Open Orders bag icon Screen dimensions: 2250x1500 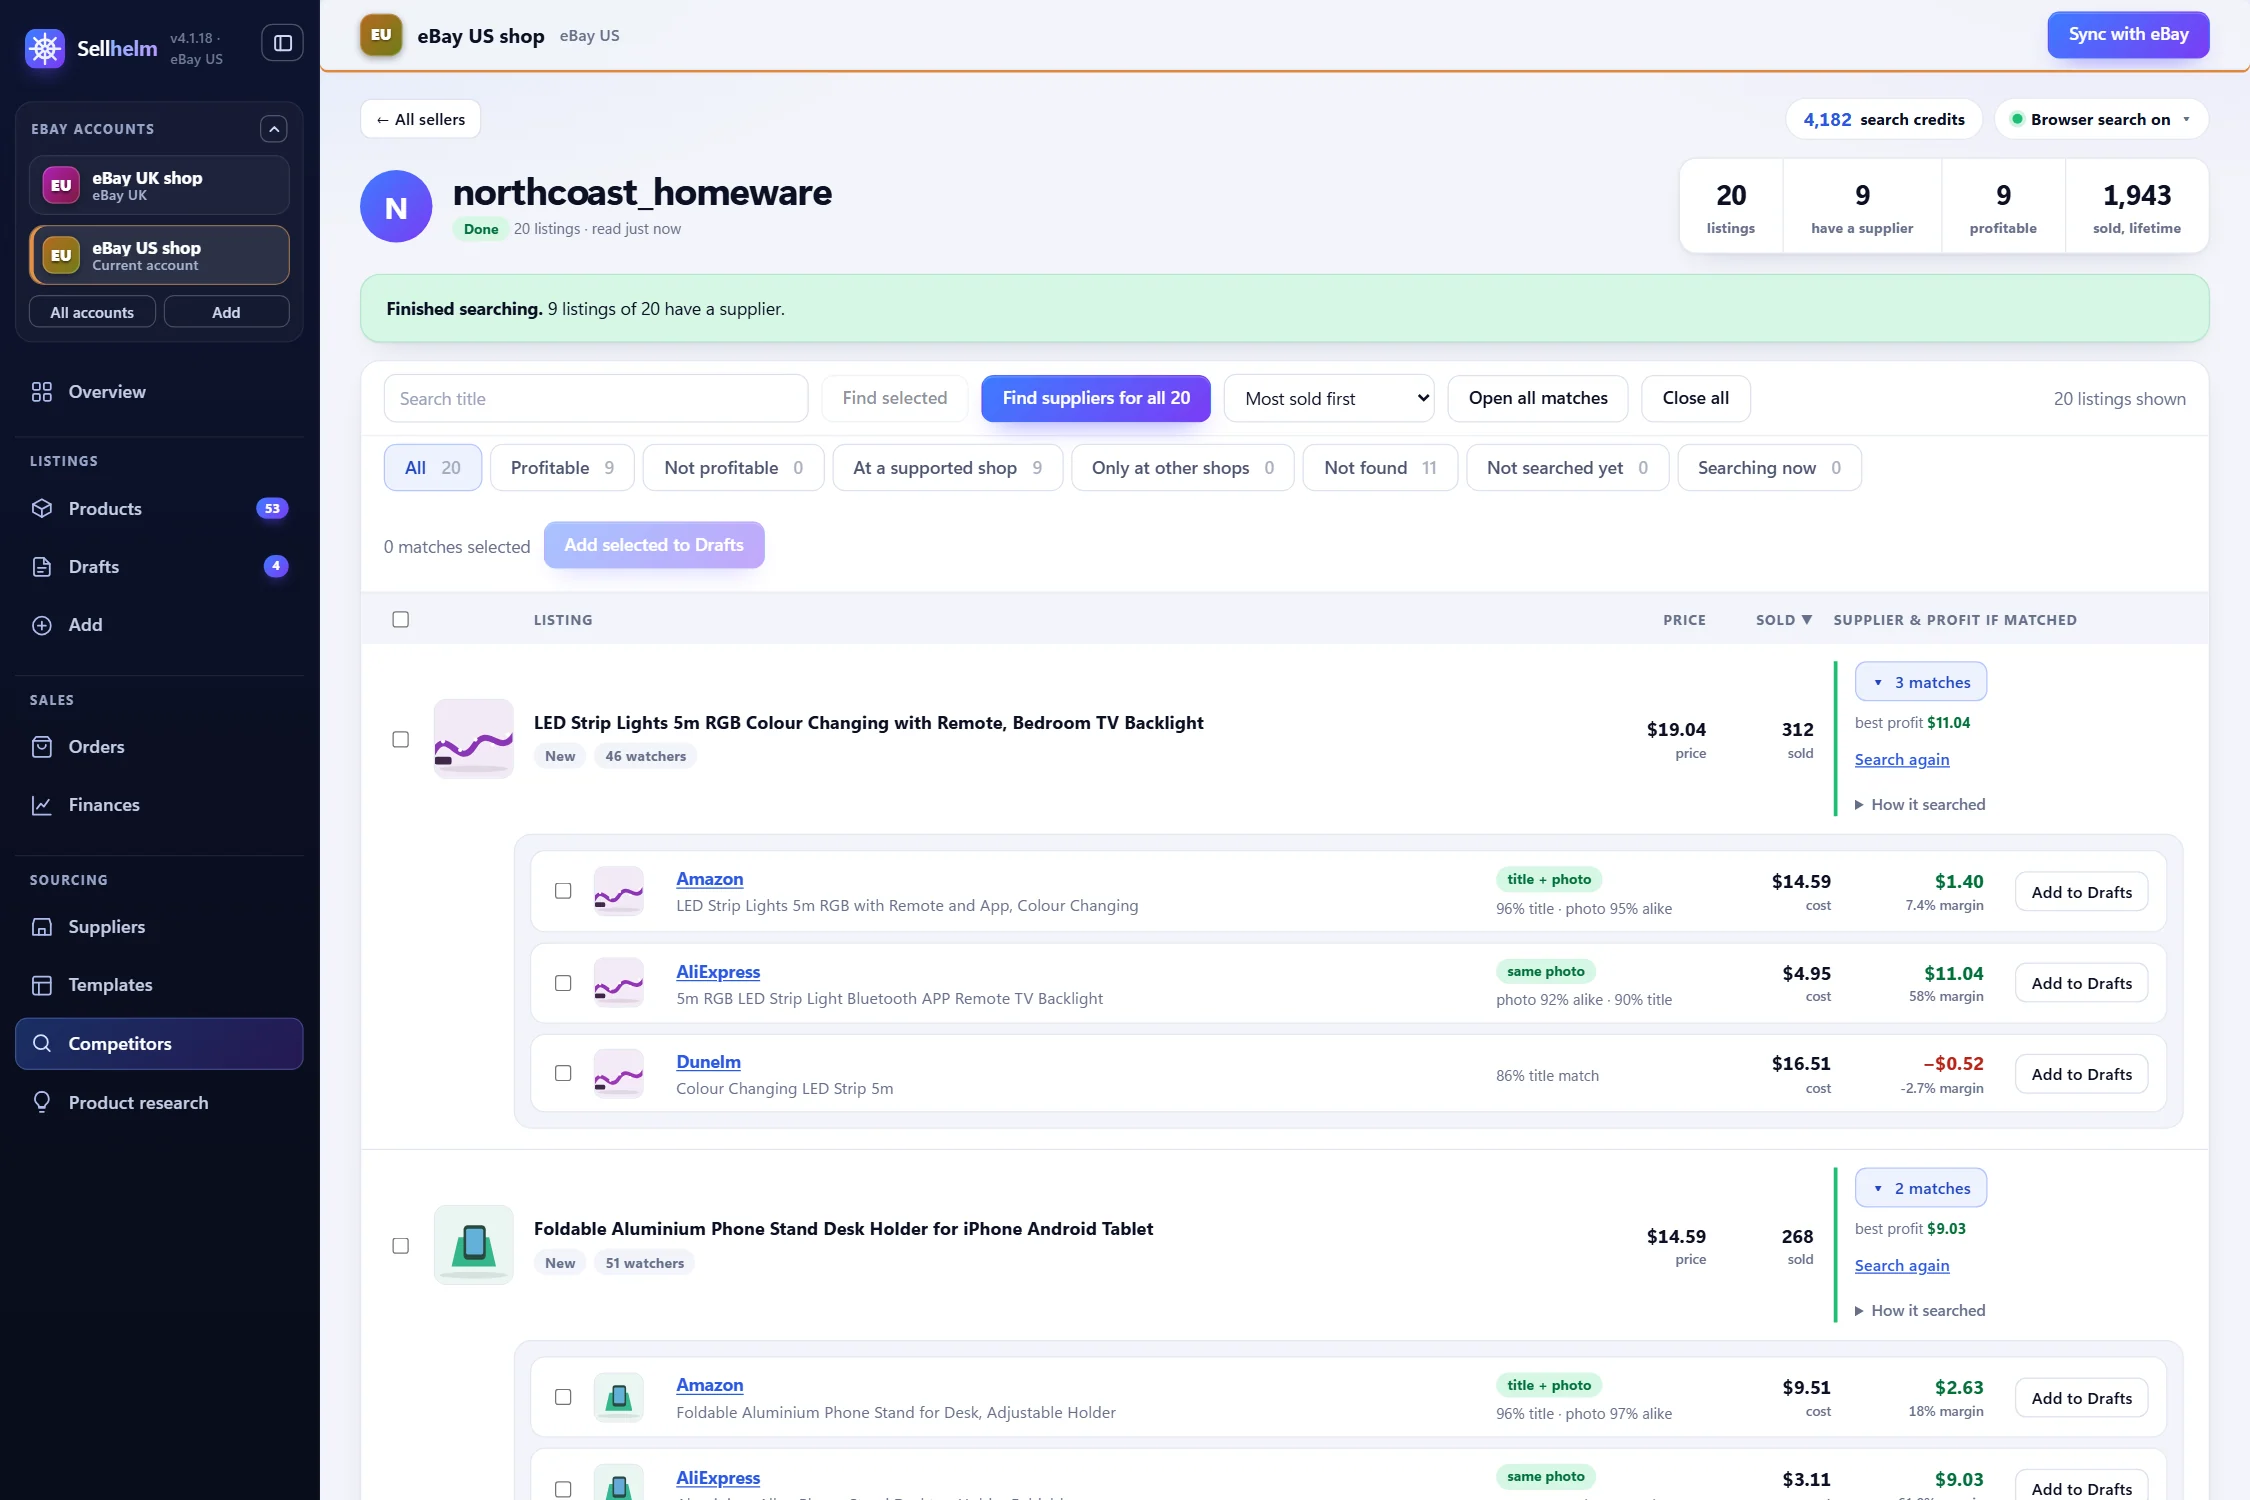point(42,747)
